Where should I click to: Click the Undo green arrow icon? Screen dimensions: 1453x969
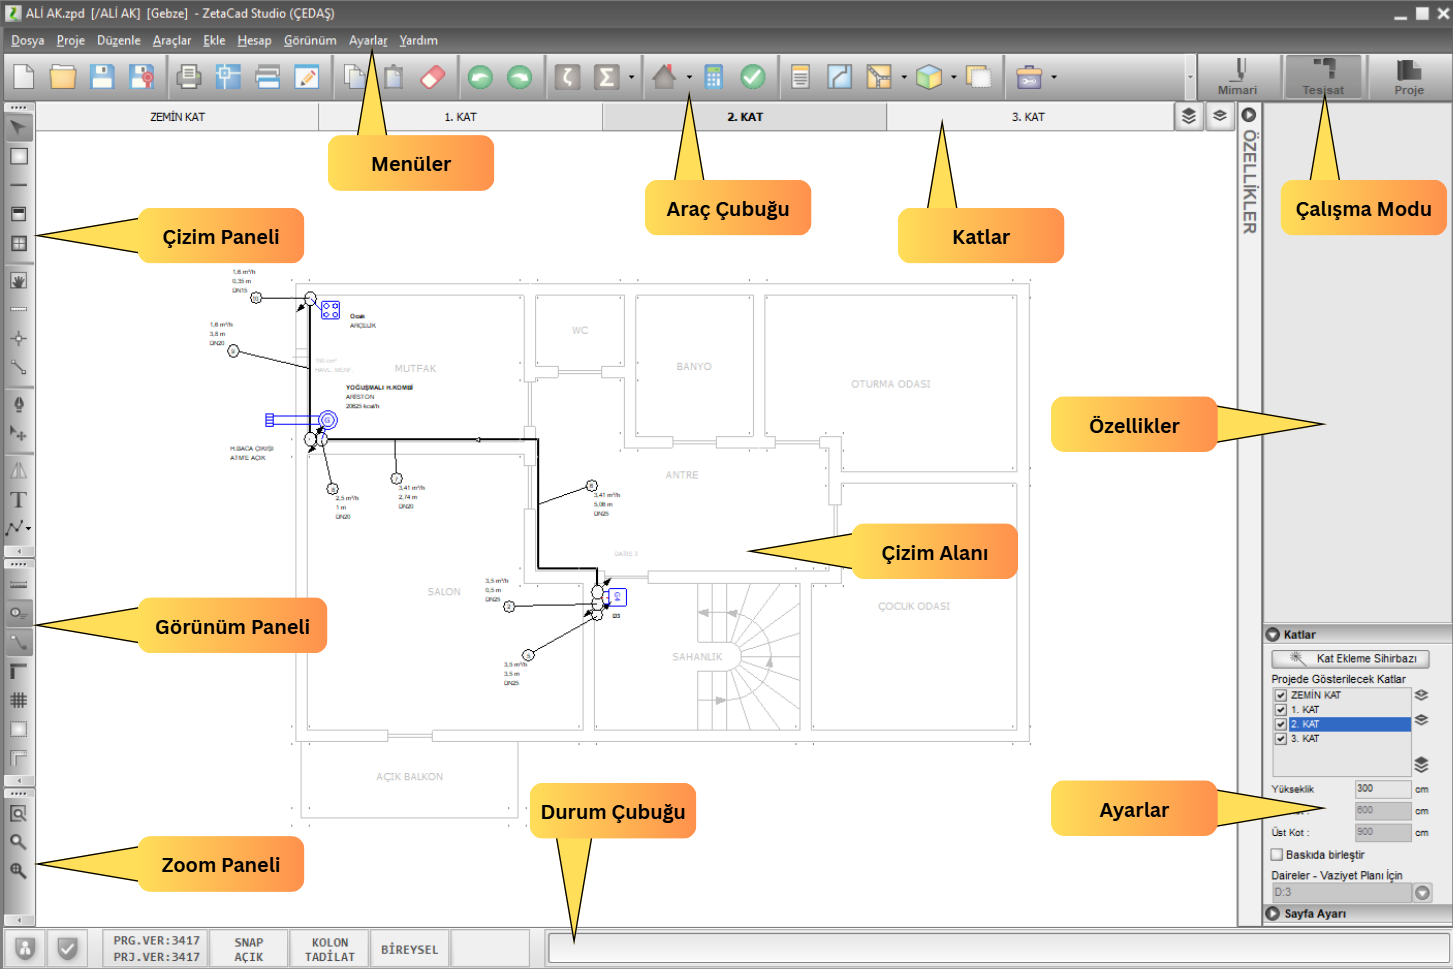coord(480,77)
